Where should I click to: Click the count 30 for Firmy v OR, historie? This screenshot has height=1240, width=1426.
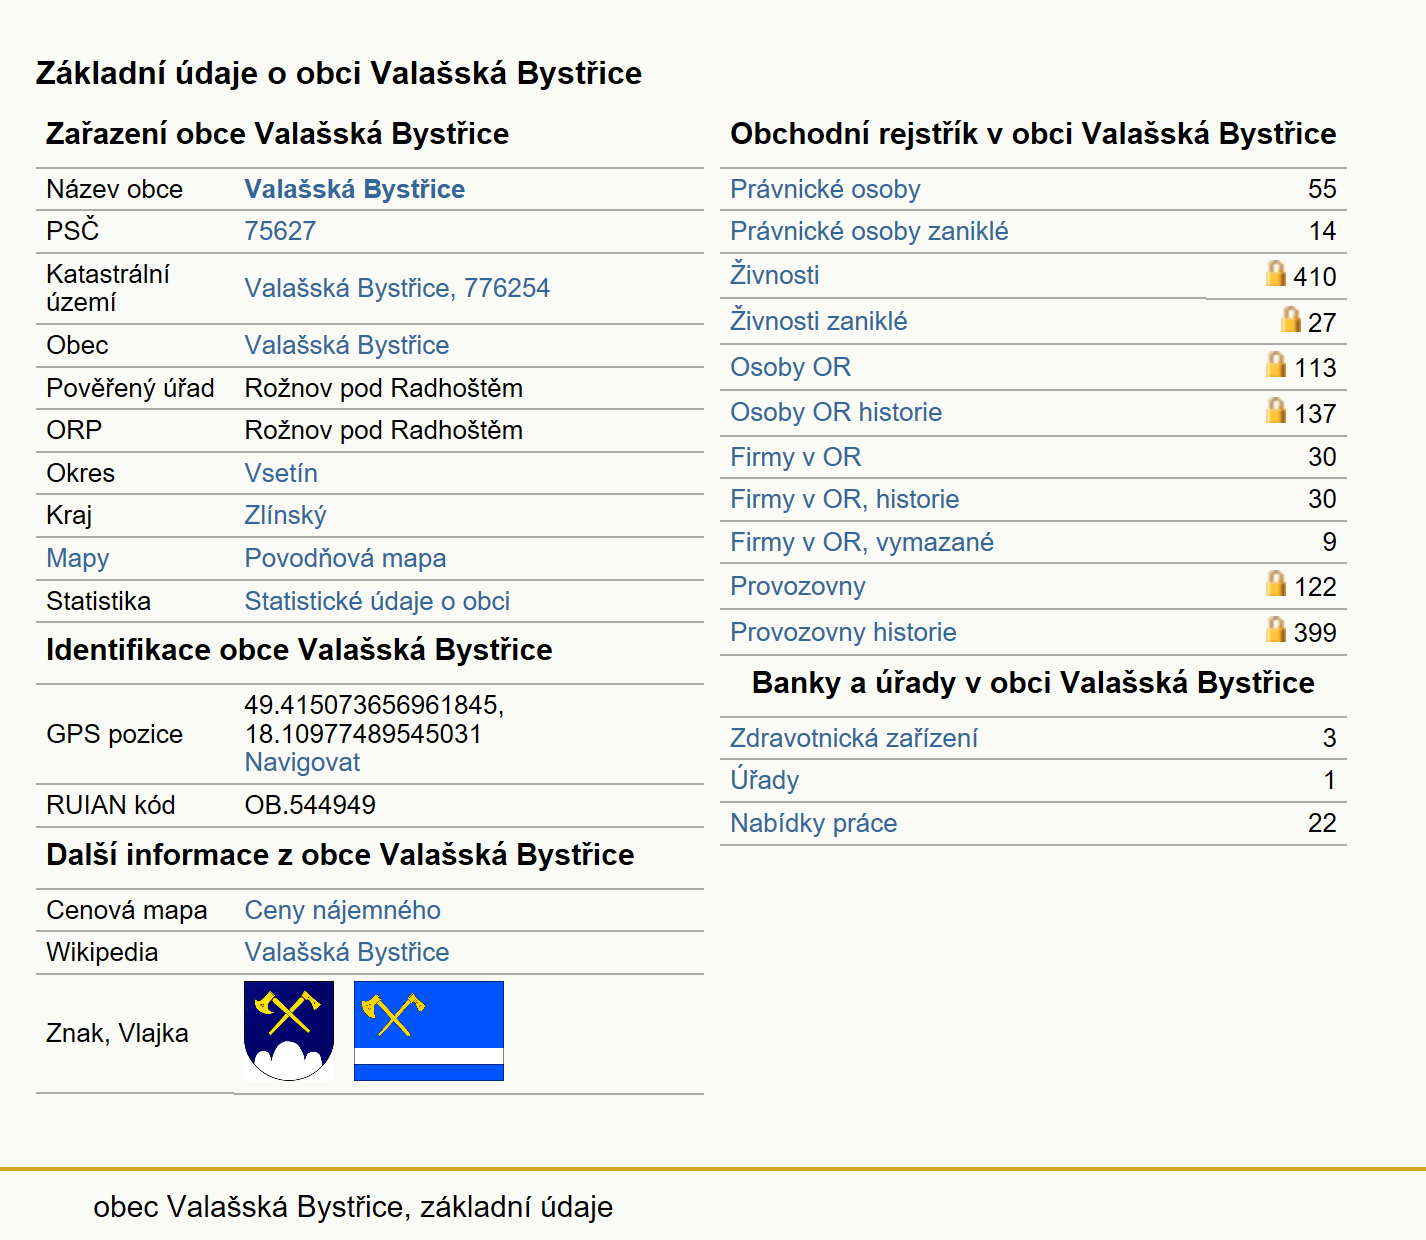tap(1322, 499)
